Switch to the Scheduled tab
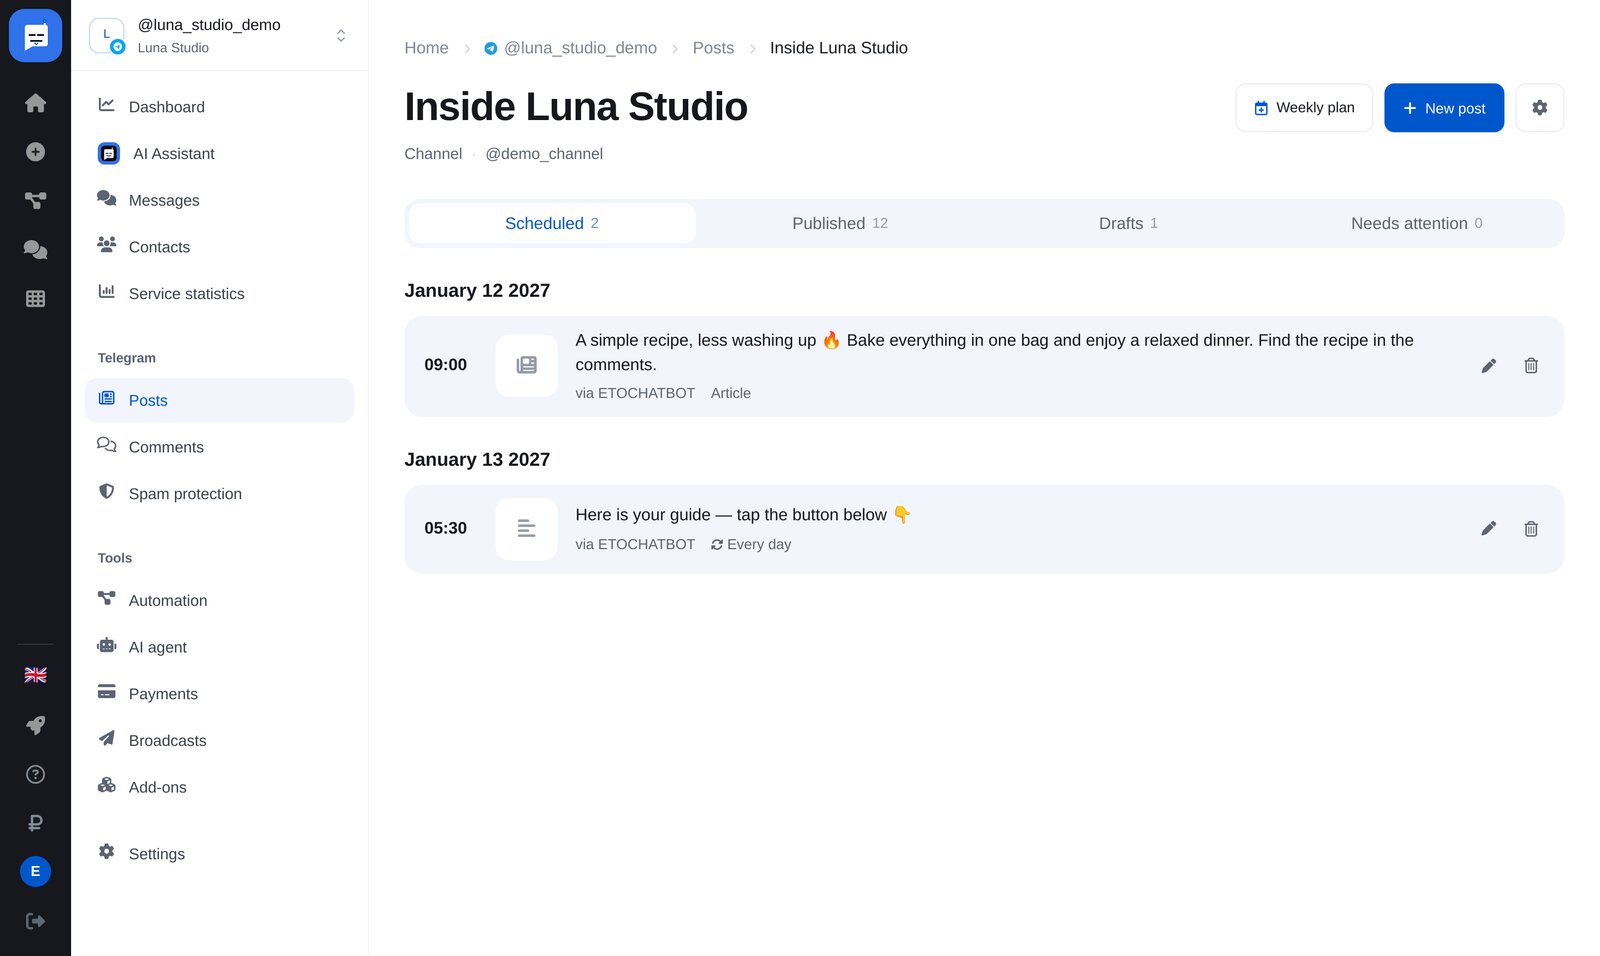Screen dimensions: 1600x956 tap(552, 224)
